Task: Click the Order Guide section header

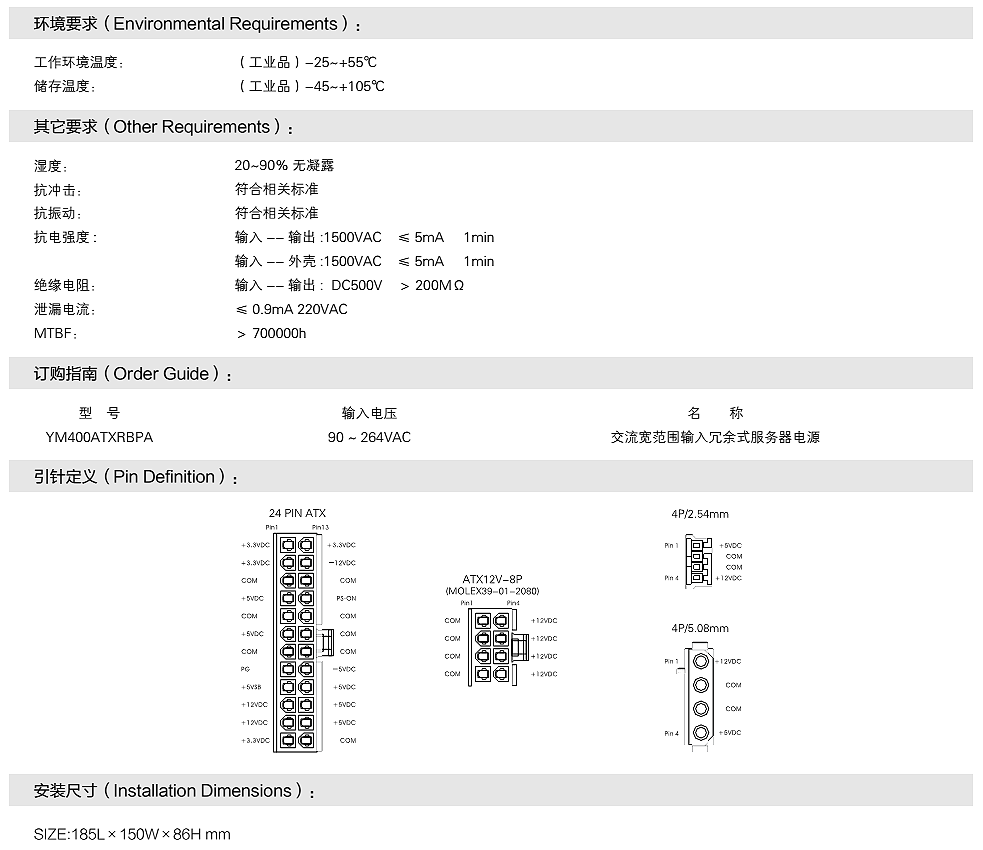Action: point(134,374)
